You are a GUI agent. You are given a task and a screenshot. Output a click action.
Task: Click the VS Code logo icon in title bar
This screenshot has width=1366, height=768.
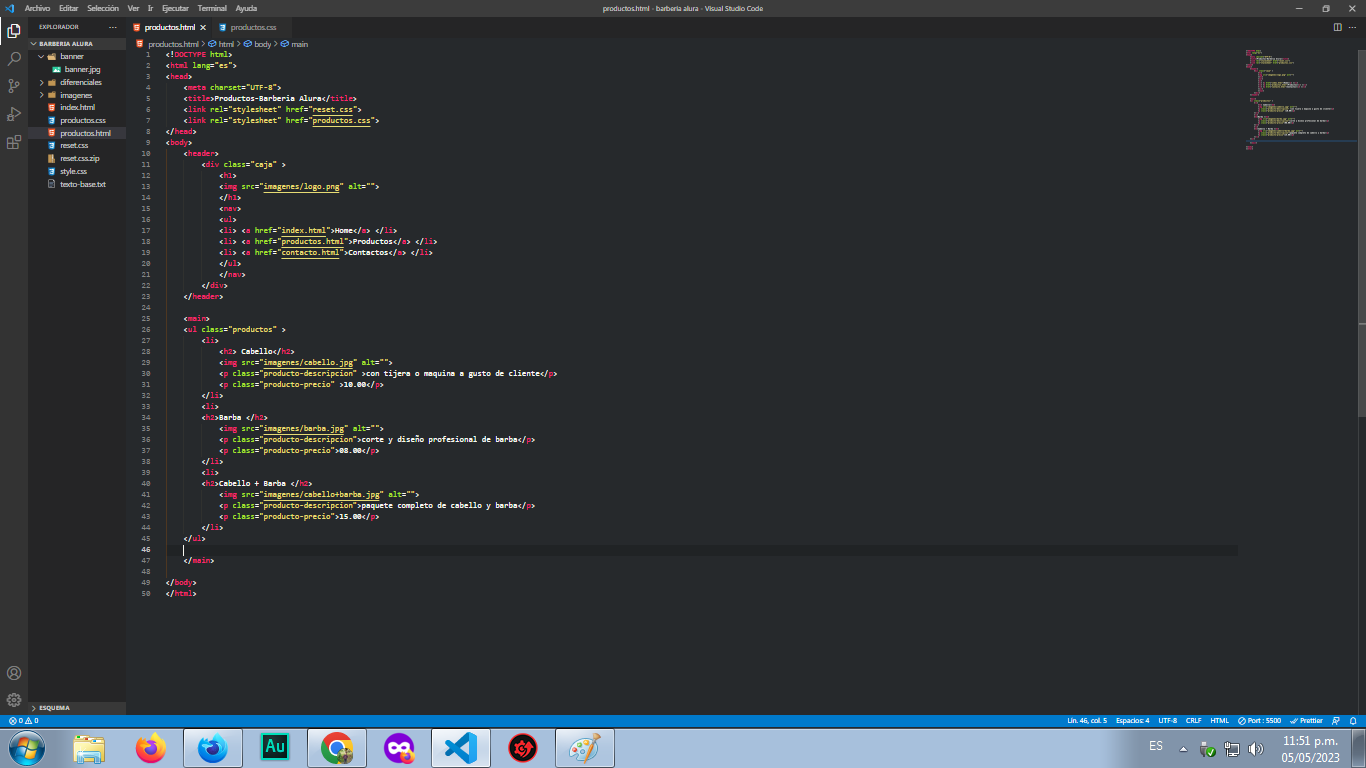coord(9,8)
